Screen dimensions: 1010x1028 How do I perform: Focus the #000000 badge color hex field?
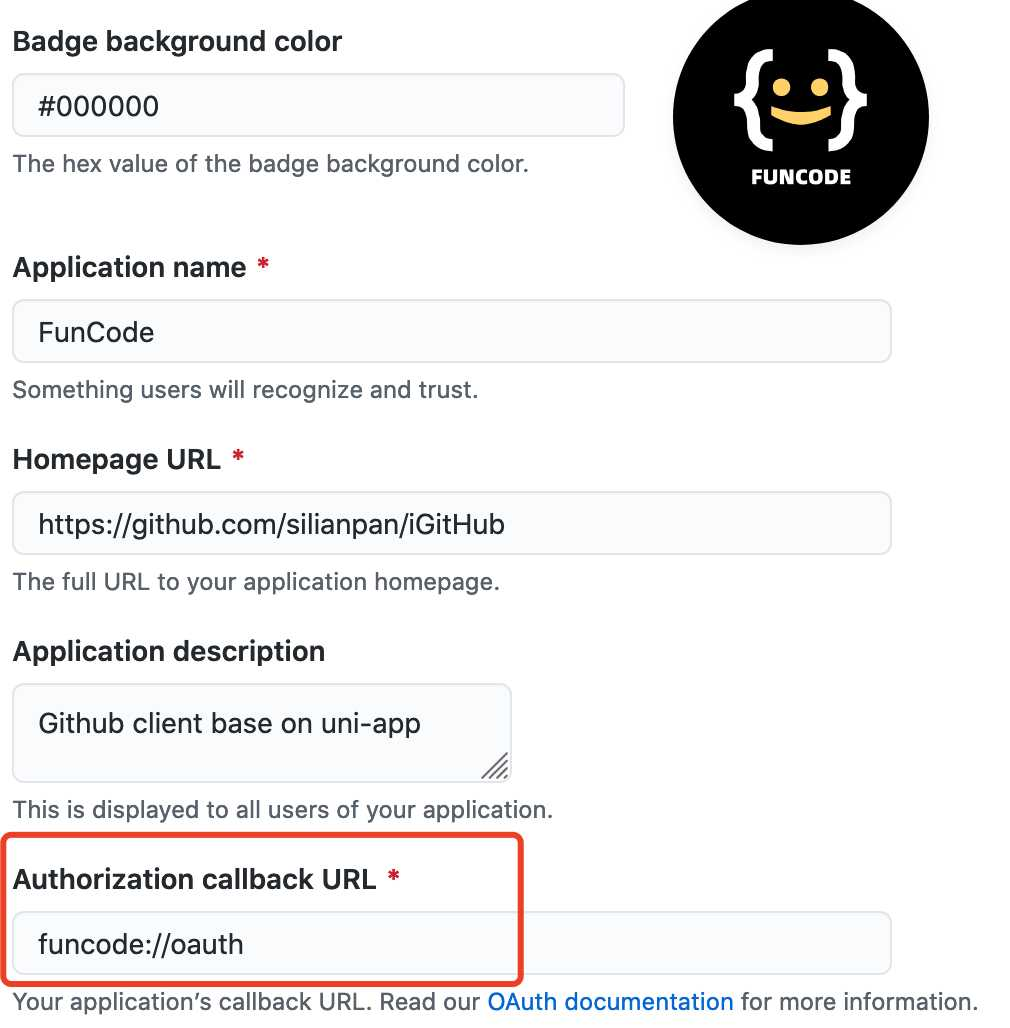[x=318, y=105]
